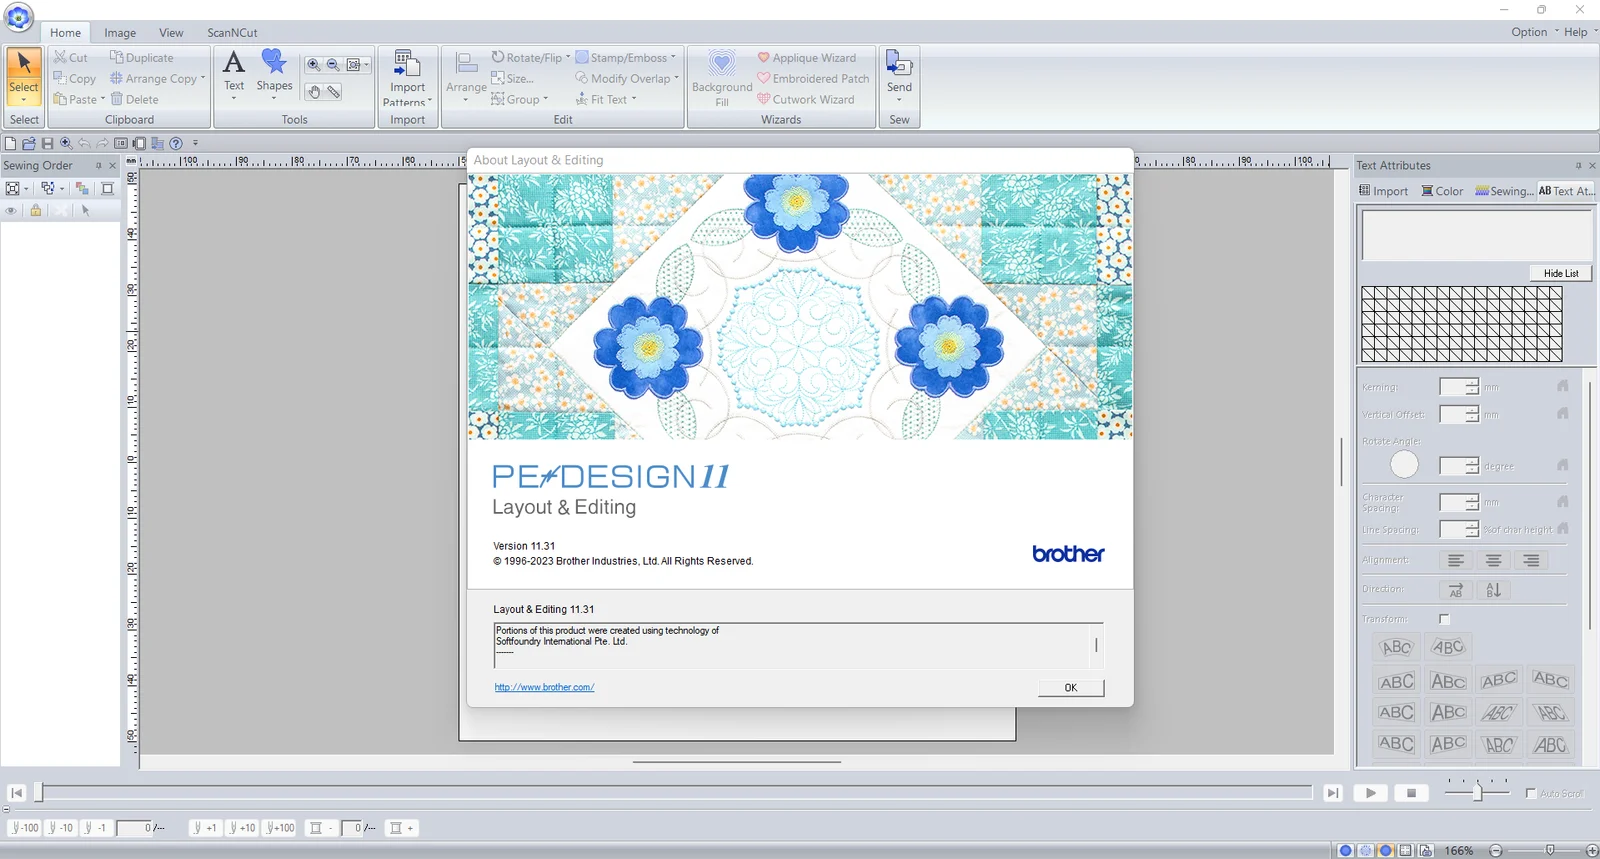
Task: Zoom out with the magnifier minus icon
Action: click(333, 65)
